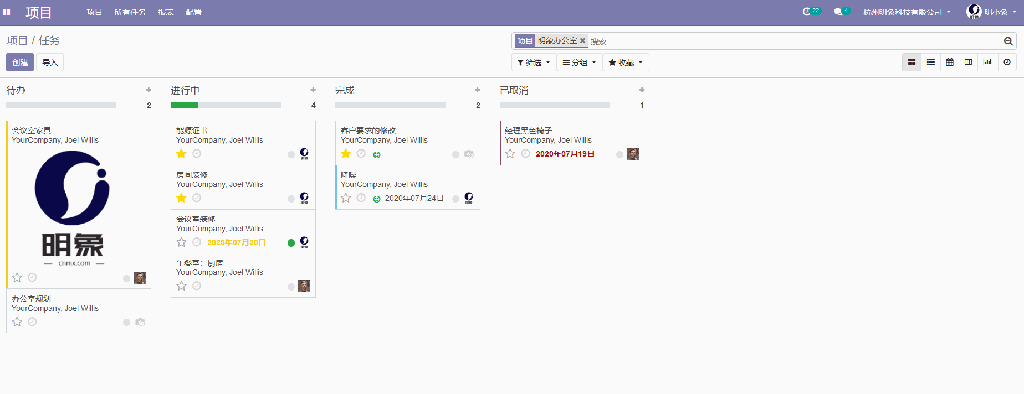Viewport: 1024px width, 394px height.
Task: Schedule activity clock on 办公室规划 card
Action: pyautogui.click(x=32, y=321)
